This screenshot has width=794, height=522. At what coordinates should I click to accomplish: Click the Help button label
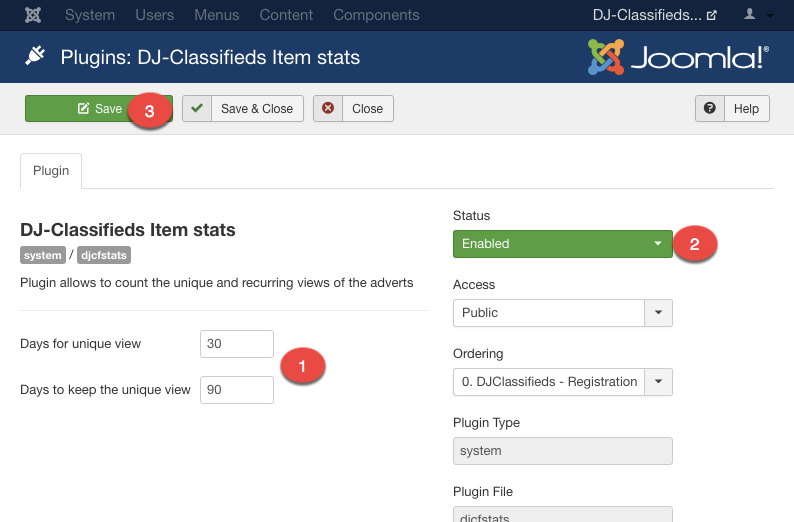(x=746, y=109)
